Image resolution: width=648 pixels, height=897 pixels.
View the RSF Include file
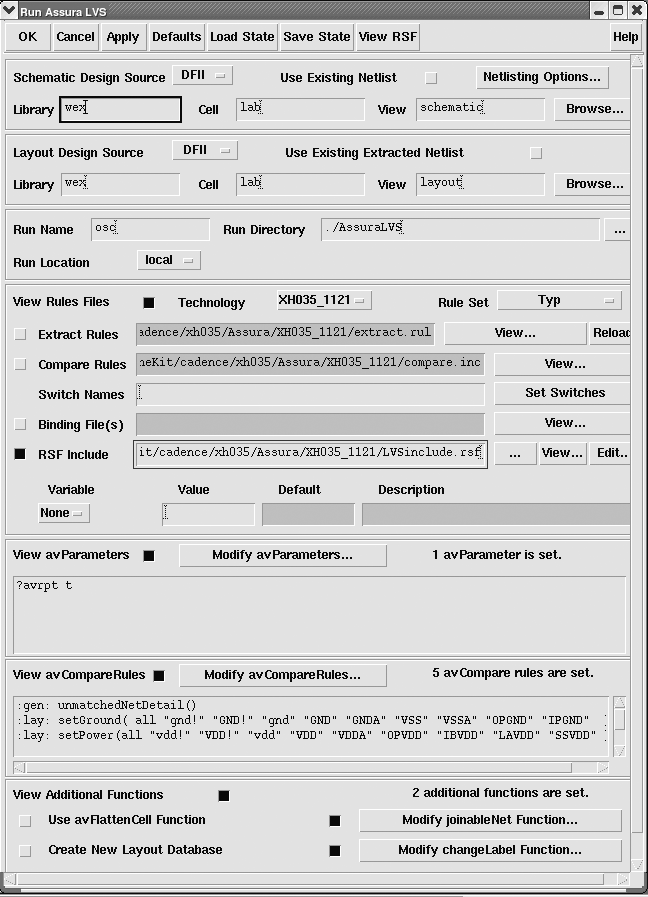(563, 454)
